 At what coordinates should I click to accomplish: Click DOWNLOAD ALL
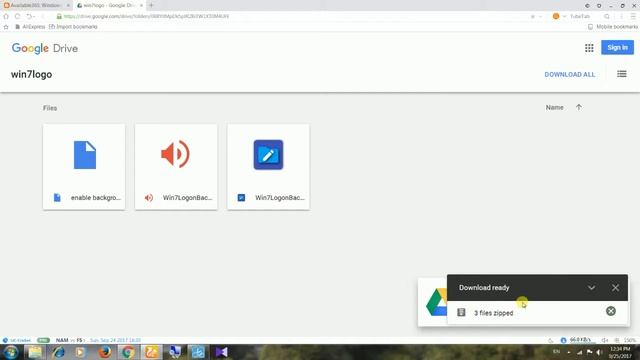pos(569,74)
